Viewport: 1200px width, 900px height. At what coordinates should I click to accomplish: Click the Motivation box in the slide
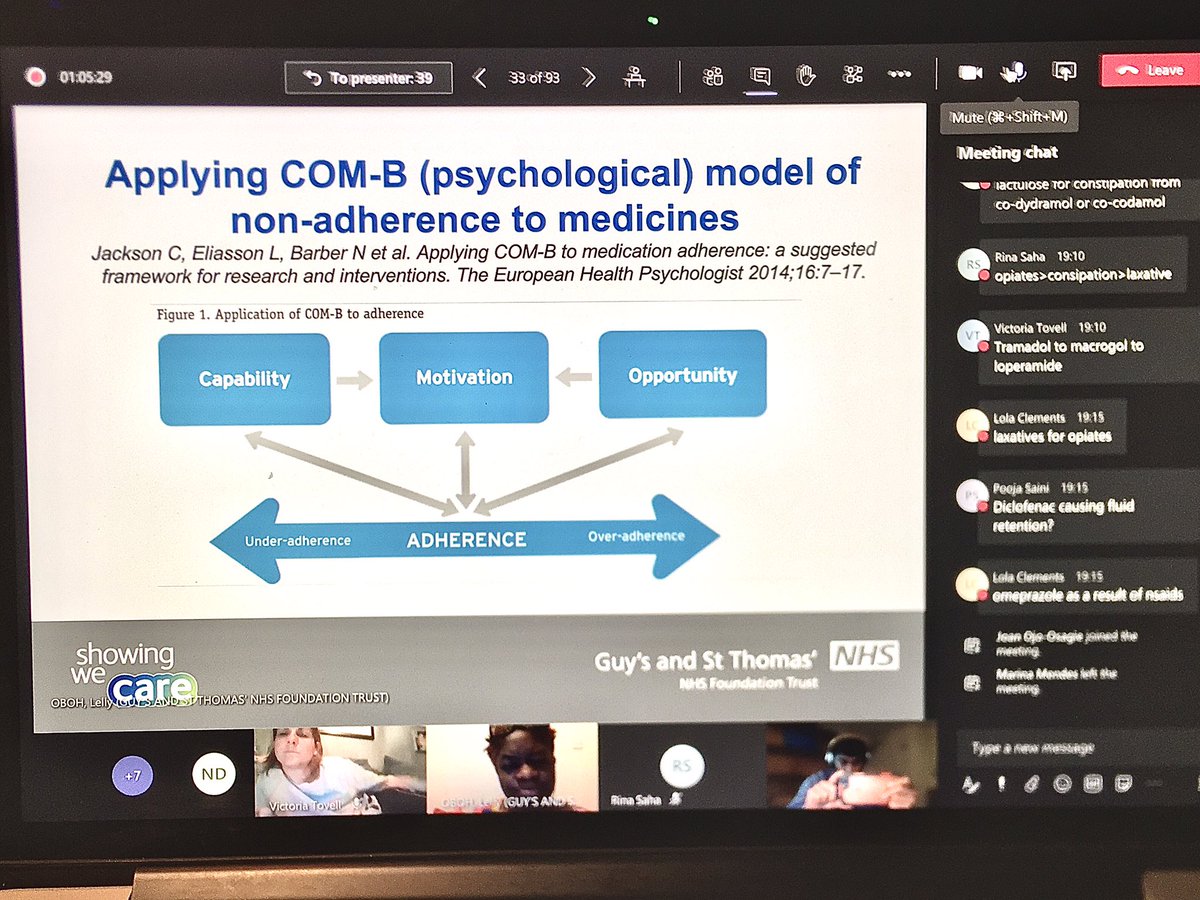pyautogui.click(x=464, y=377)
